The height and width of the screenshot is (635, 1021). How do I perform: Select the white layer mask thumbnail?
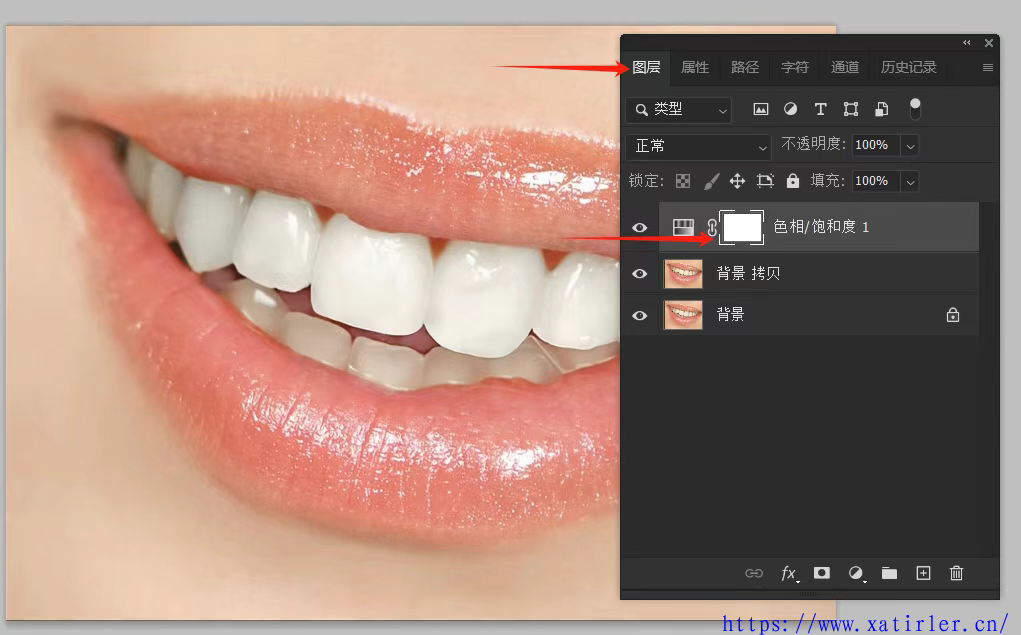click(742, 228)
